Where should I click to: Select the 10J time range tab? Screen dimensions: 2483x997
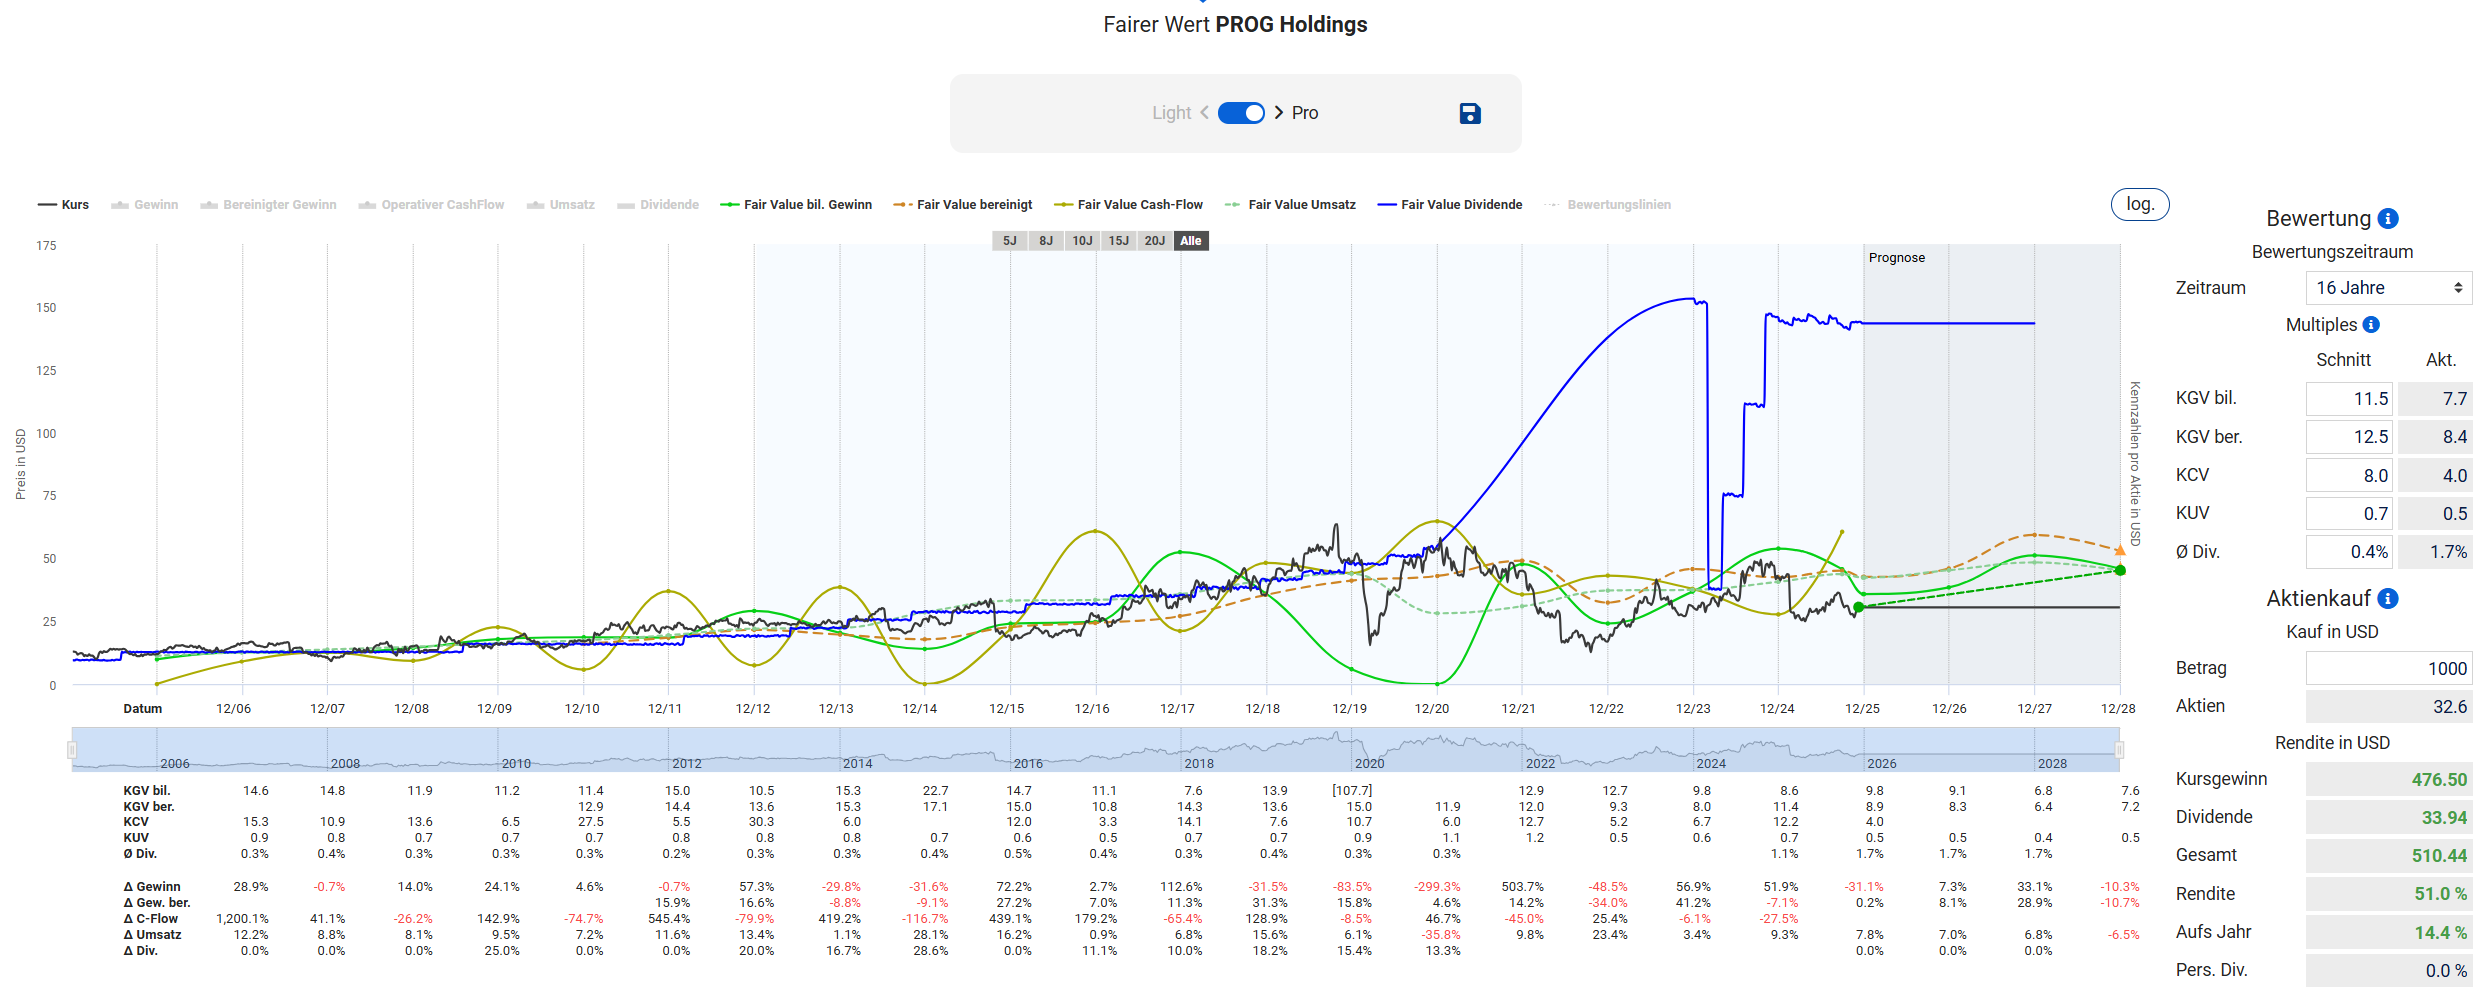click(1082, 241)
